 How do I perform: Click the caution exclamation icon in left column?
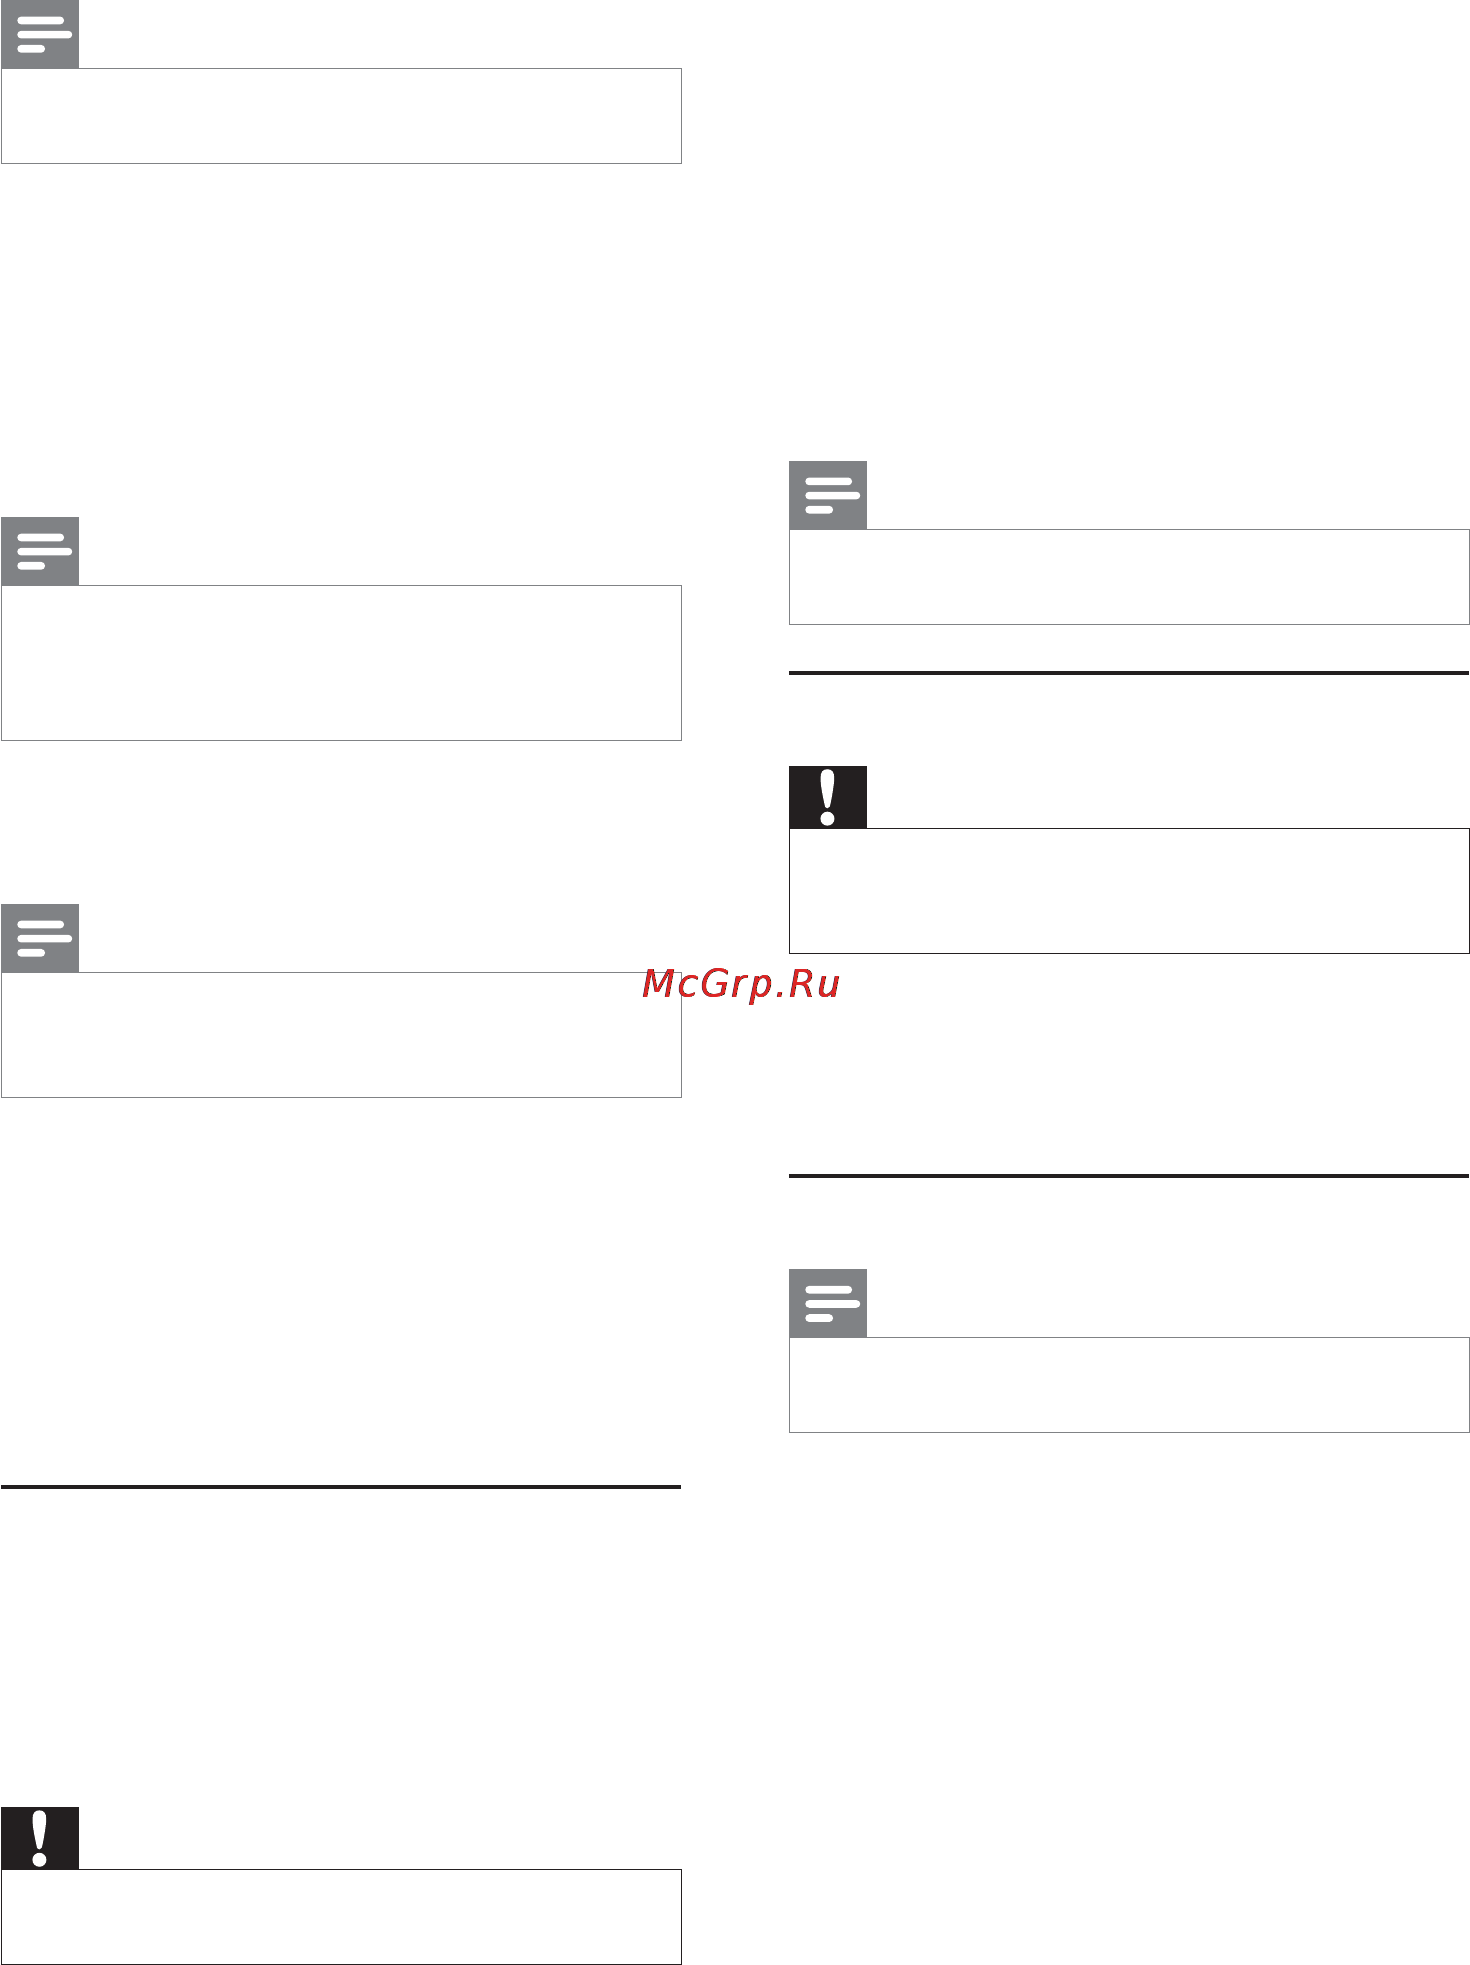pos(40,1838)
